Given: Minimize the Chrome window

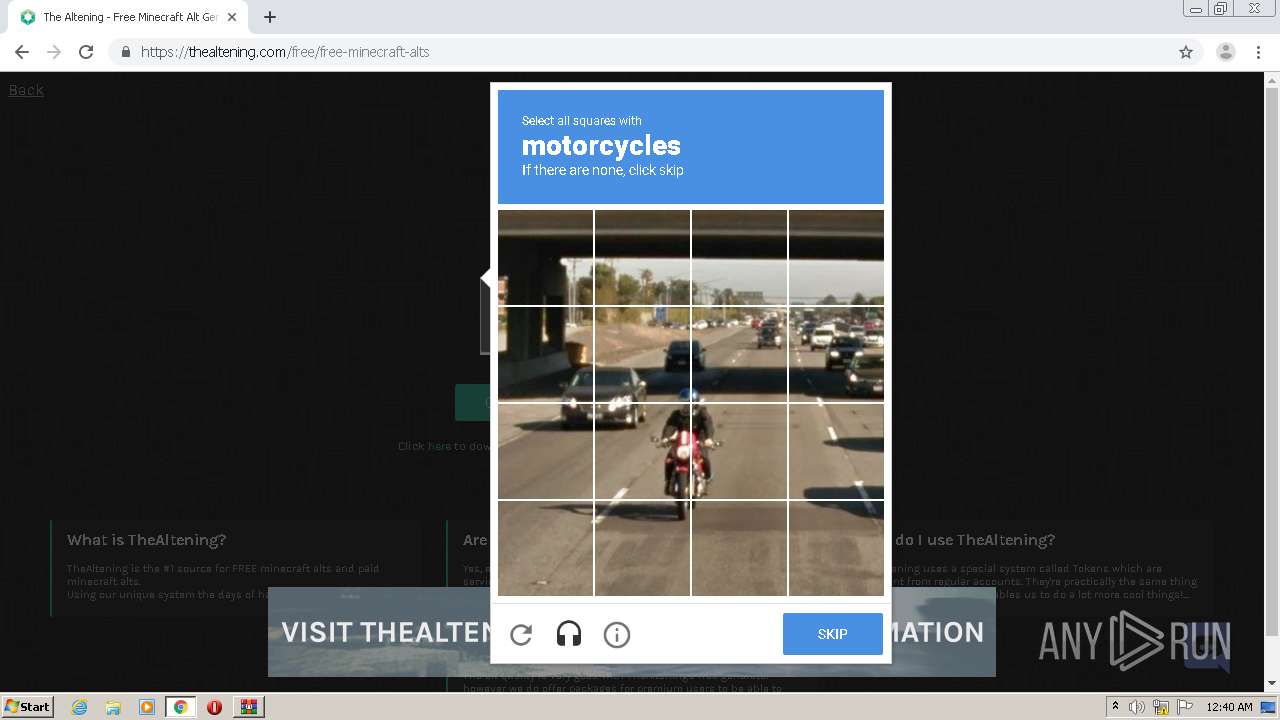Looking at the screenshot, I should [x=1196, y=9].
